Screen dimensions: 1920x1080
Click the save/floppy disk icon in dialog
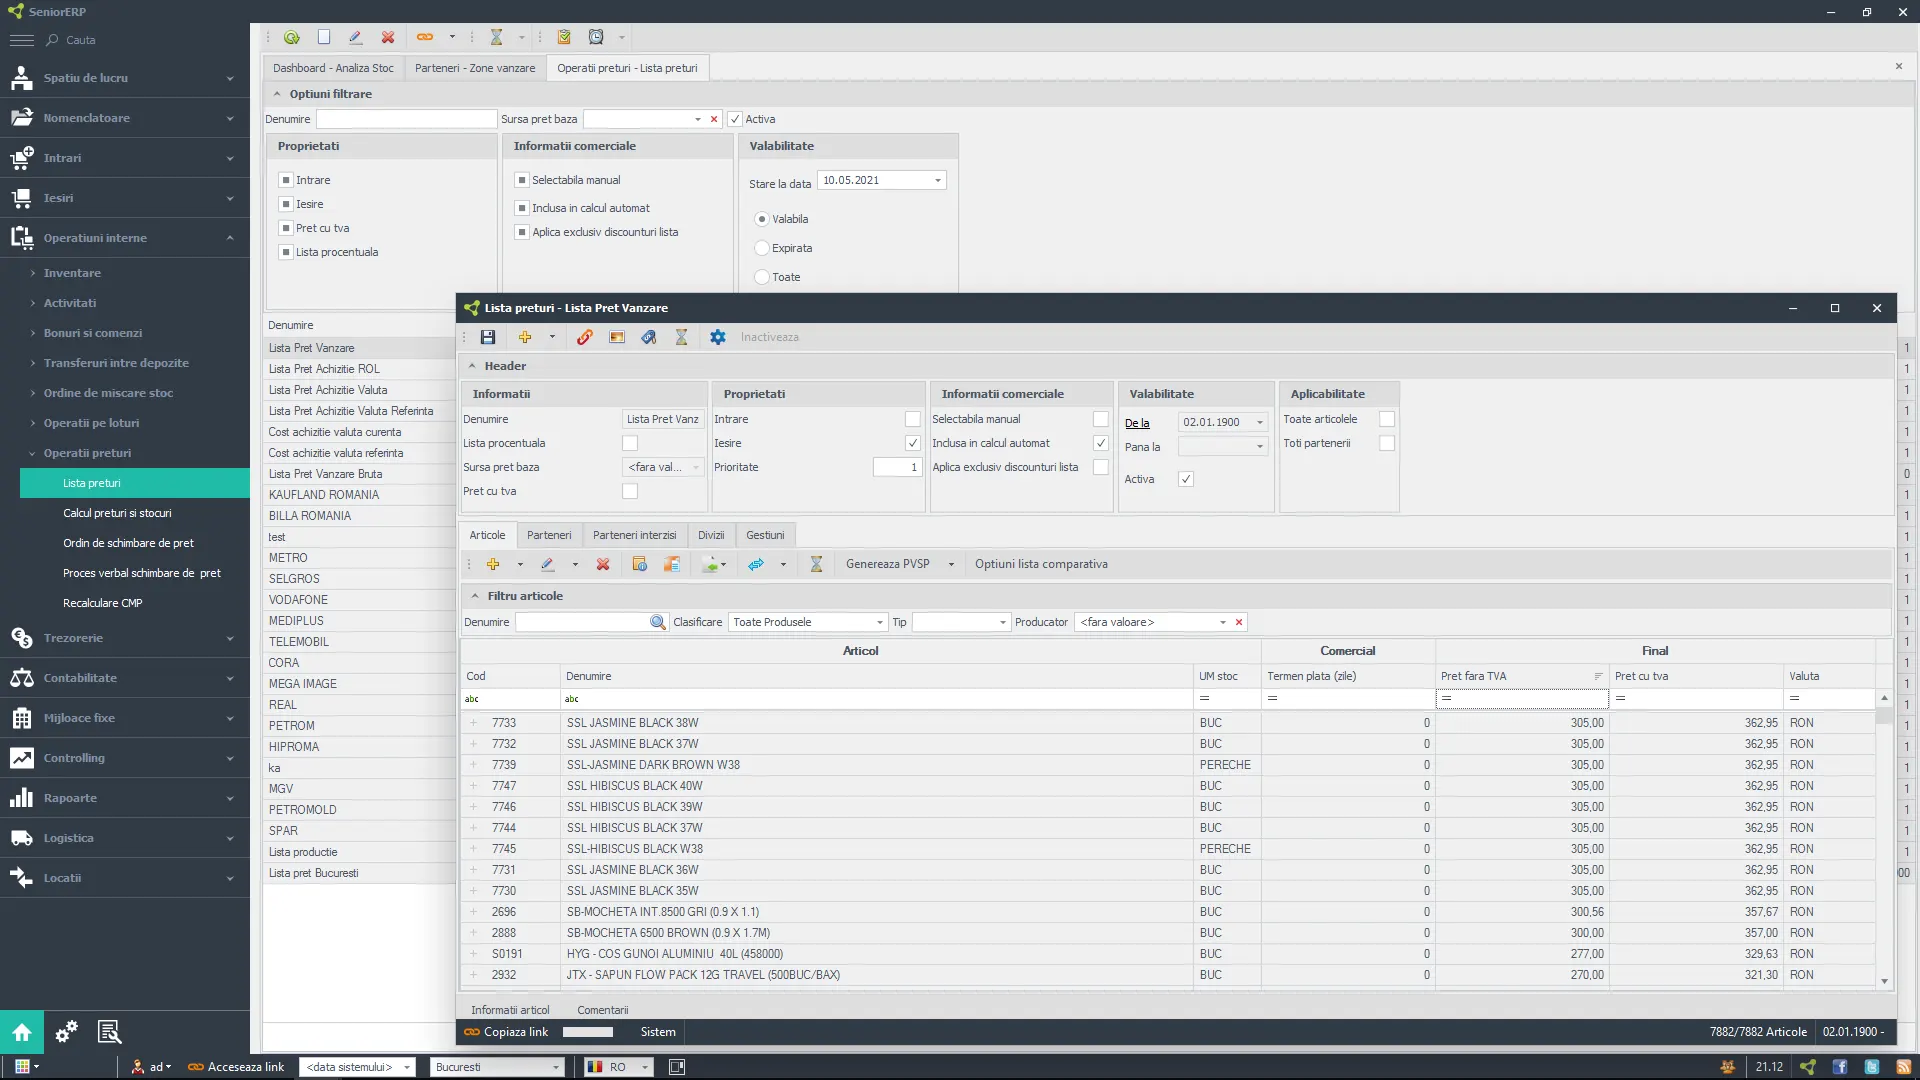pyautogui.click(x=487, y=336)
